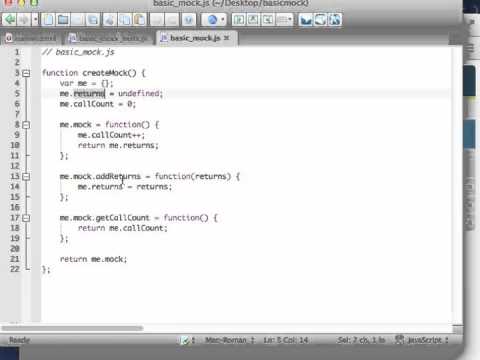480x360 pixels.
Task: Collapse the addReturns fold marker at line 13
Action: click(26, 176)
